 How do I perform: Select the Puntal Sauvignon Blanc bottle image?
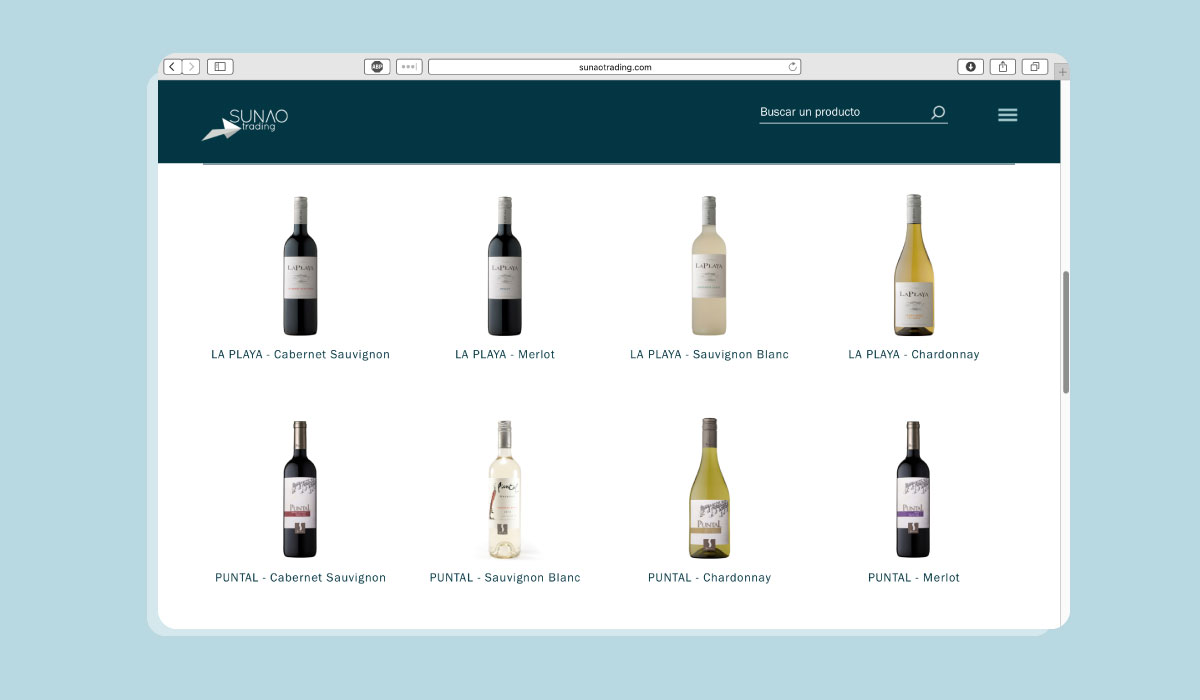pos(505,489)
